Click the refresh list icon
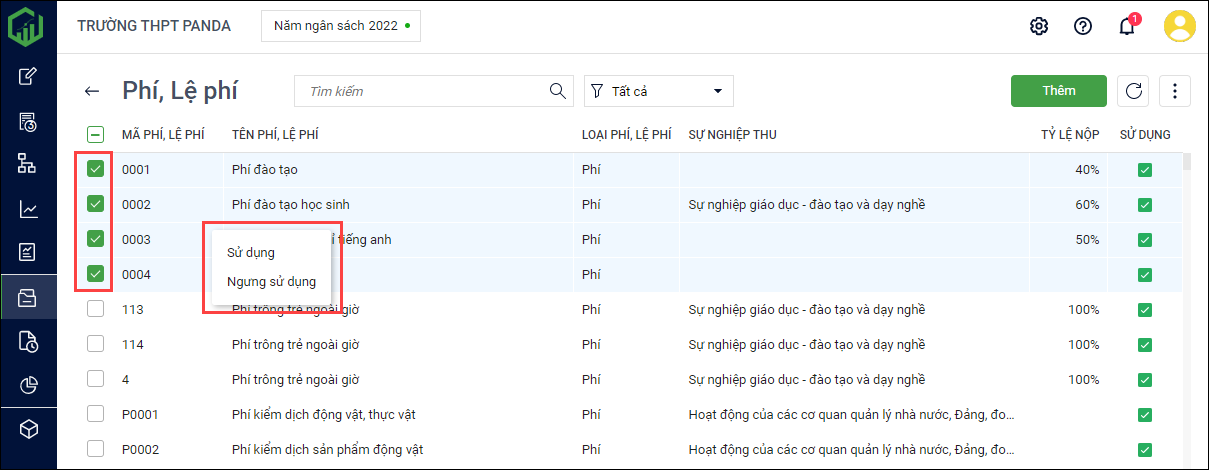This screenshot has width=1209, height=470. point(1133,91)
